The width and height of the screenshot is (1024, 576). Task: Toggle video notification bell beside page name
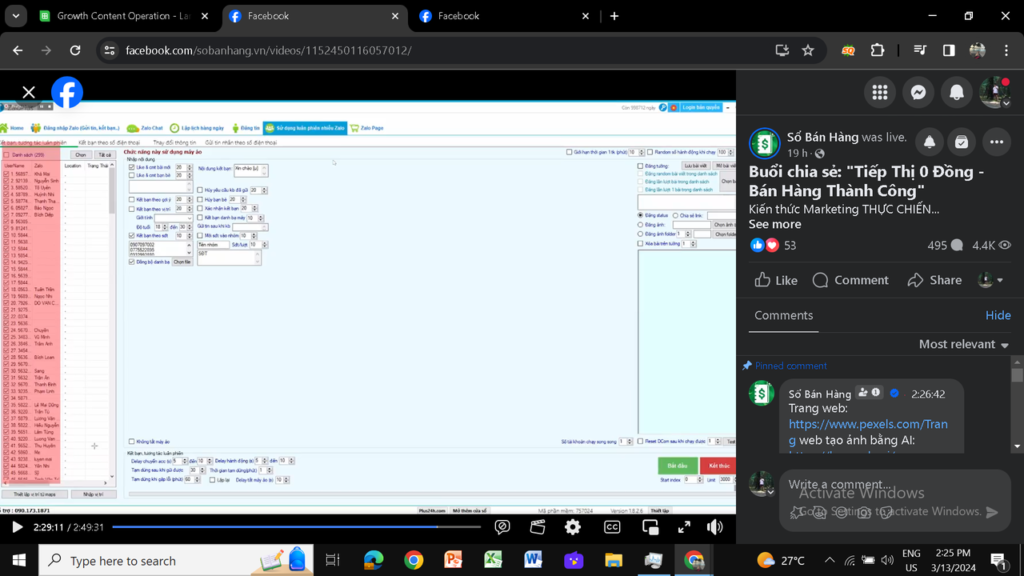929,142
